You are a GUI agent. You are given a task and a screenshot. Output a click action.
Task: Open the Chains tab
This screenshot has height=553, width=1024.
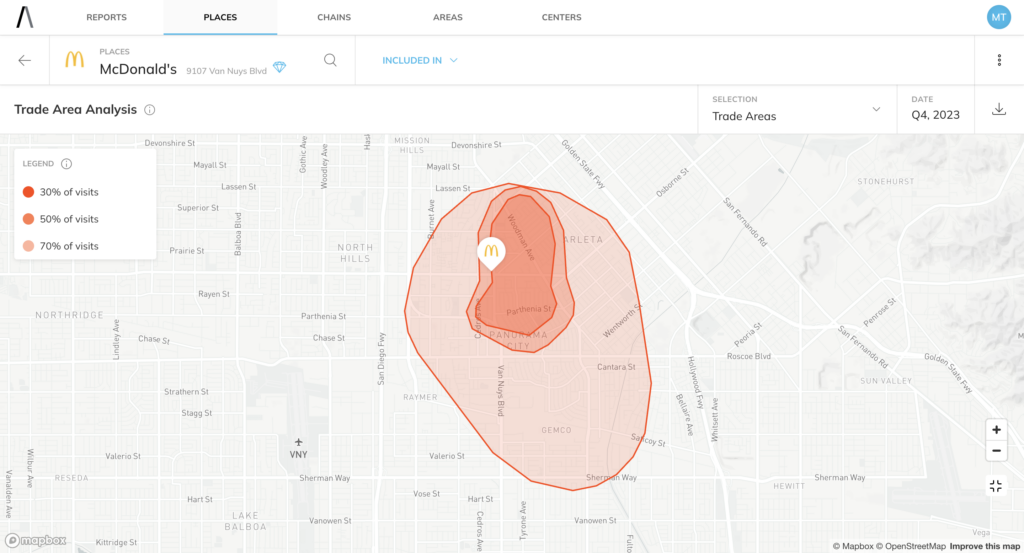[x=334, y=17]
